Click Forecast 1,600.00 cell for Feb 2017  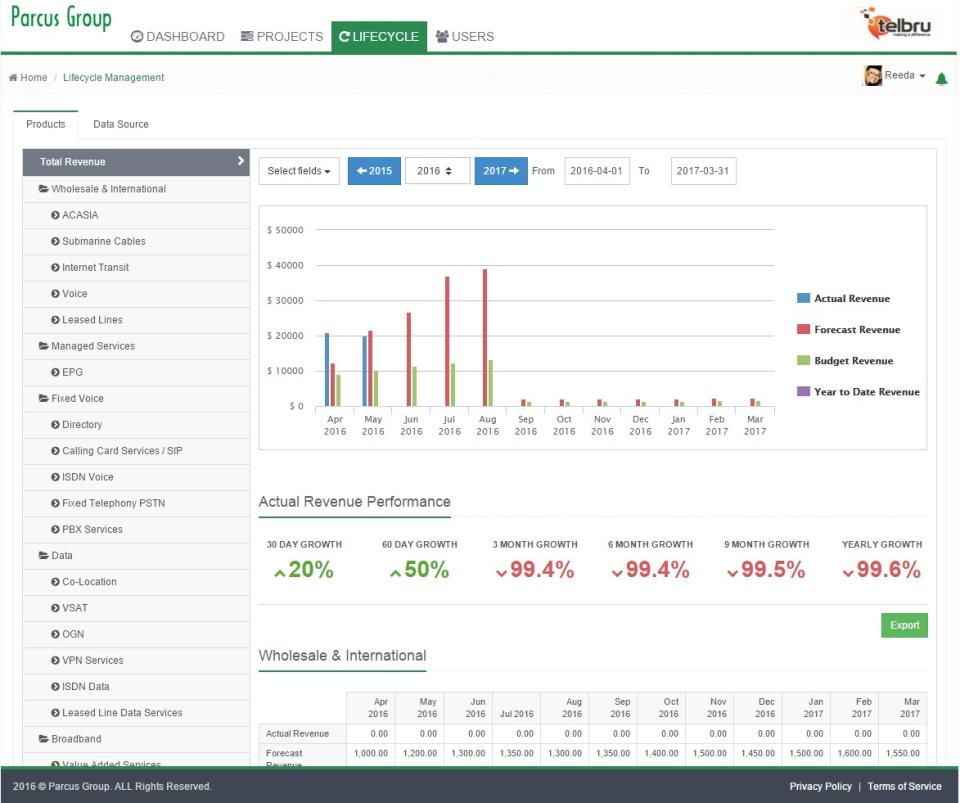tap(854, 753)
